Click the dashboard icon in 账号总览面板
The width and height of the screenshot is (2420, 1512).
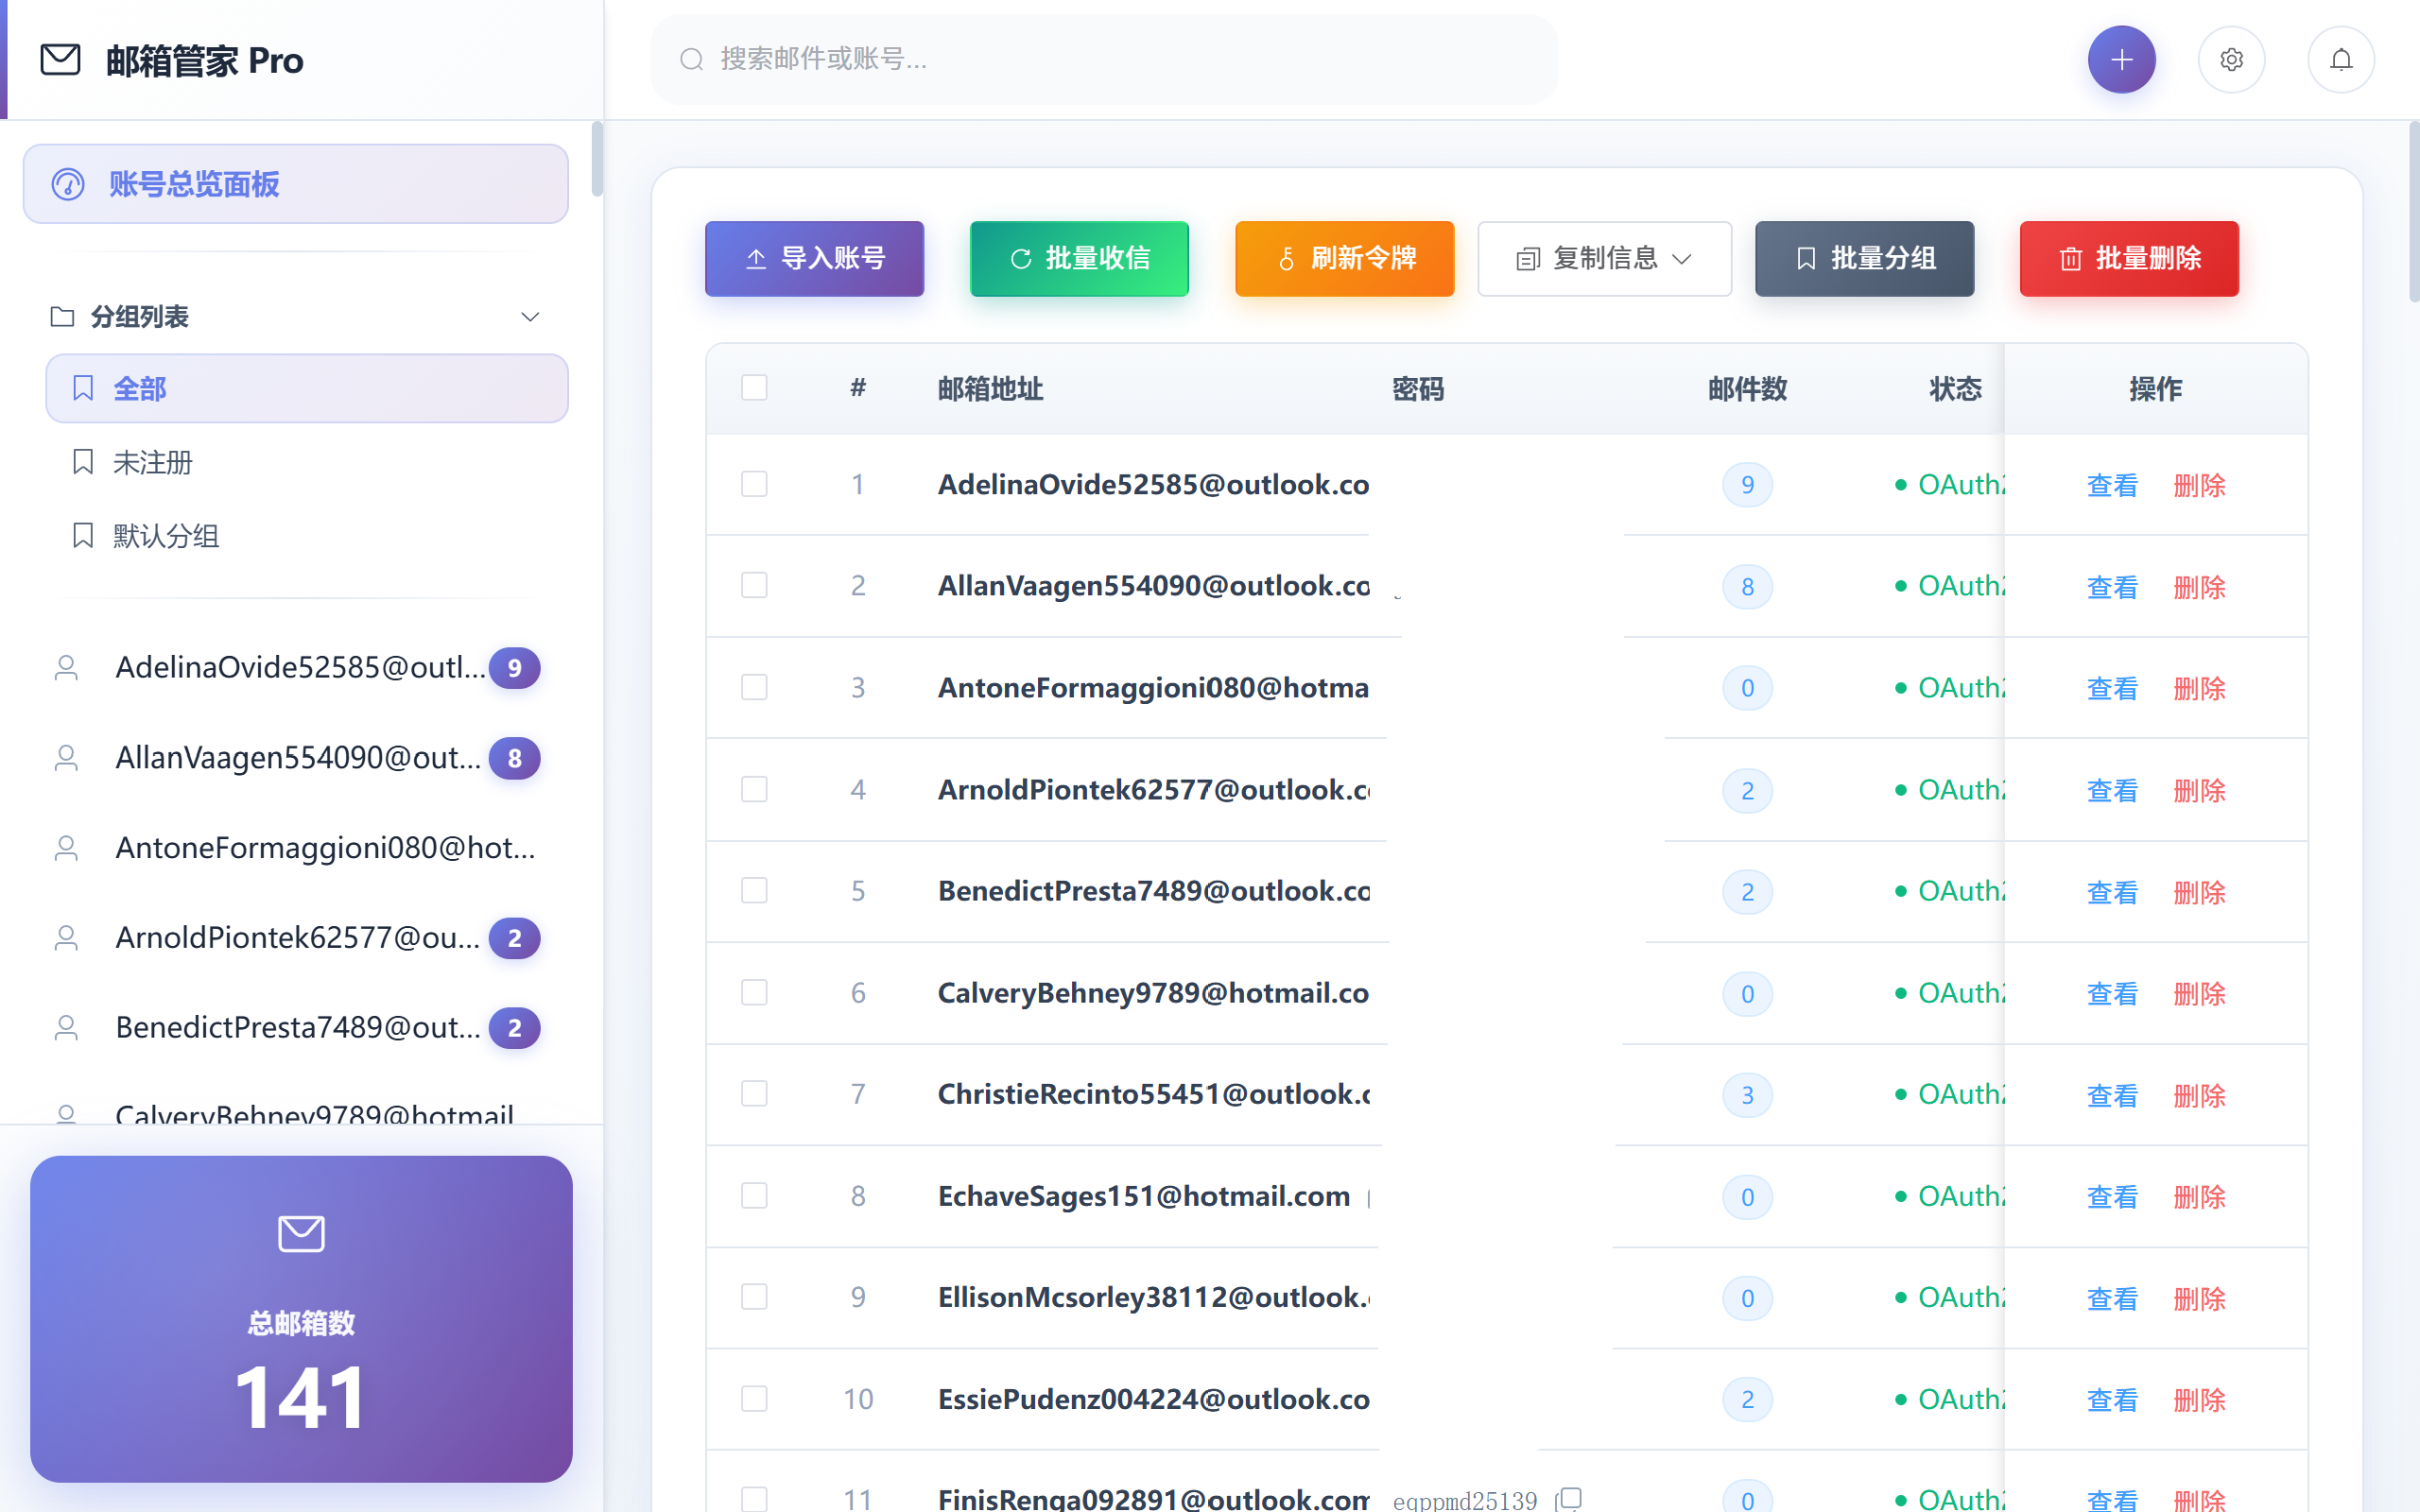point(68,184)
